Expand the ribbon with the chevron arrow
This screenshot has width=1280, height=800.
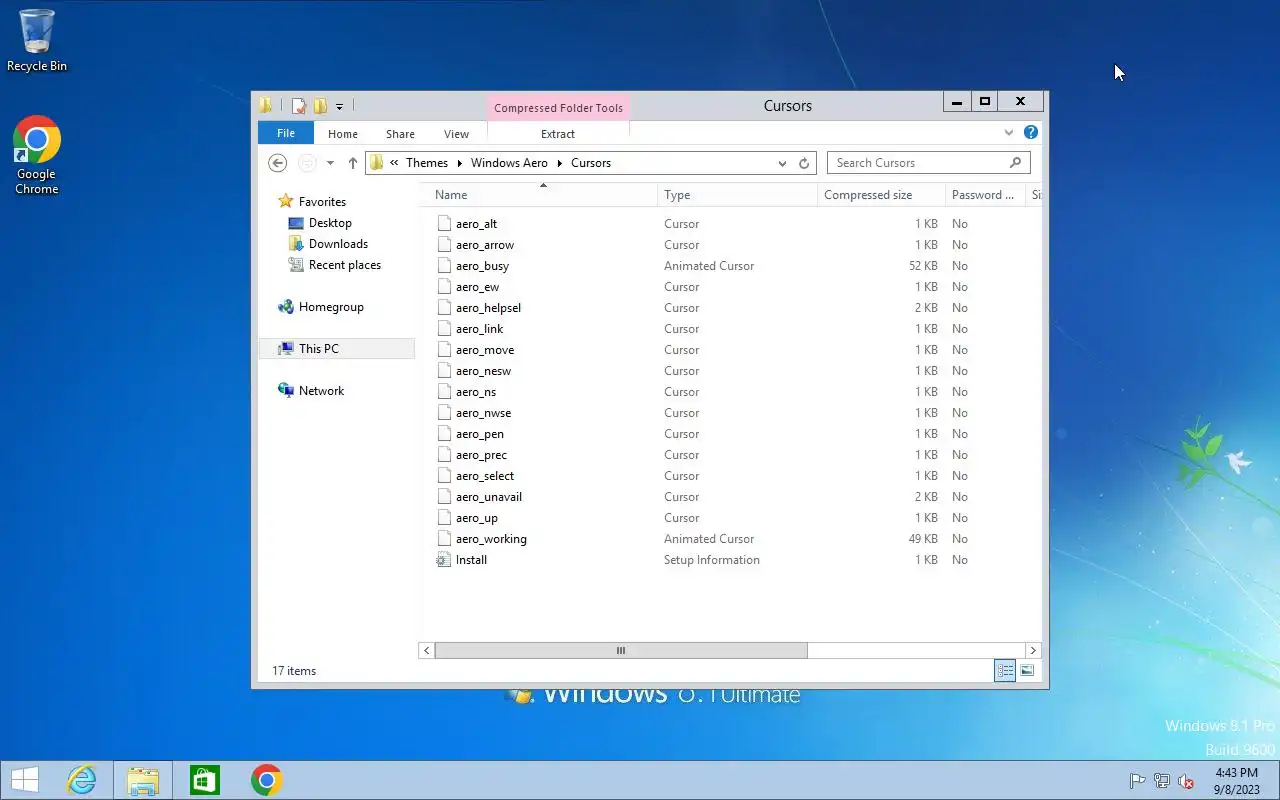coord(1009,132)
